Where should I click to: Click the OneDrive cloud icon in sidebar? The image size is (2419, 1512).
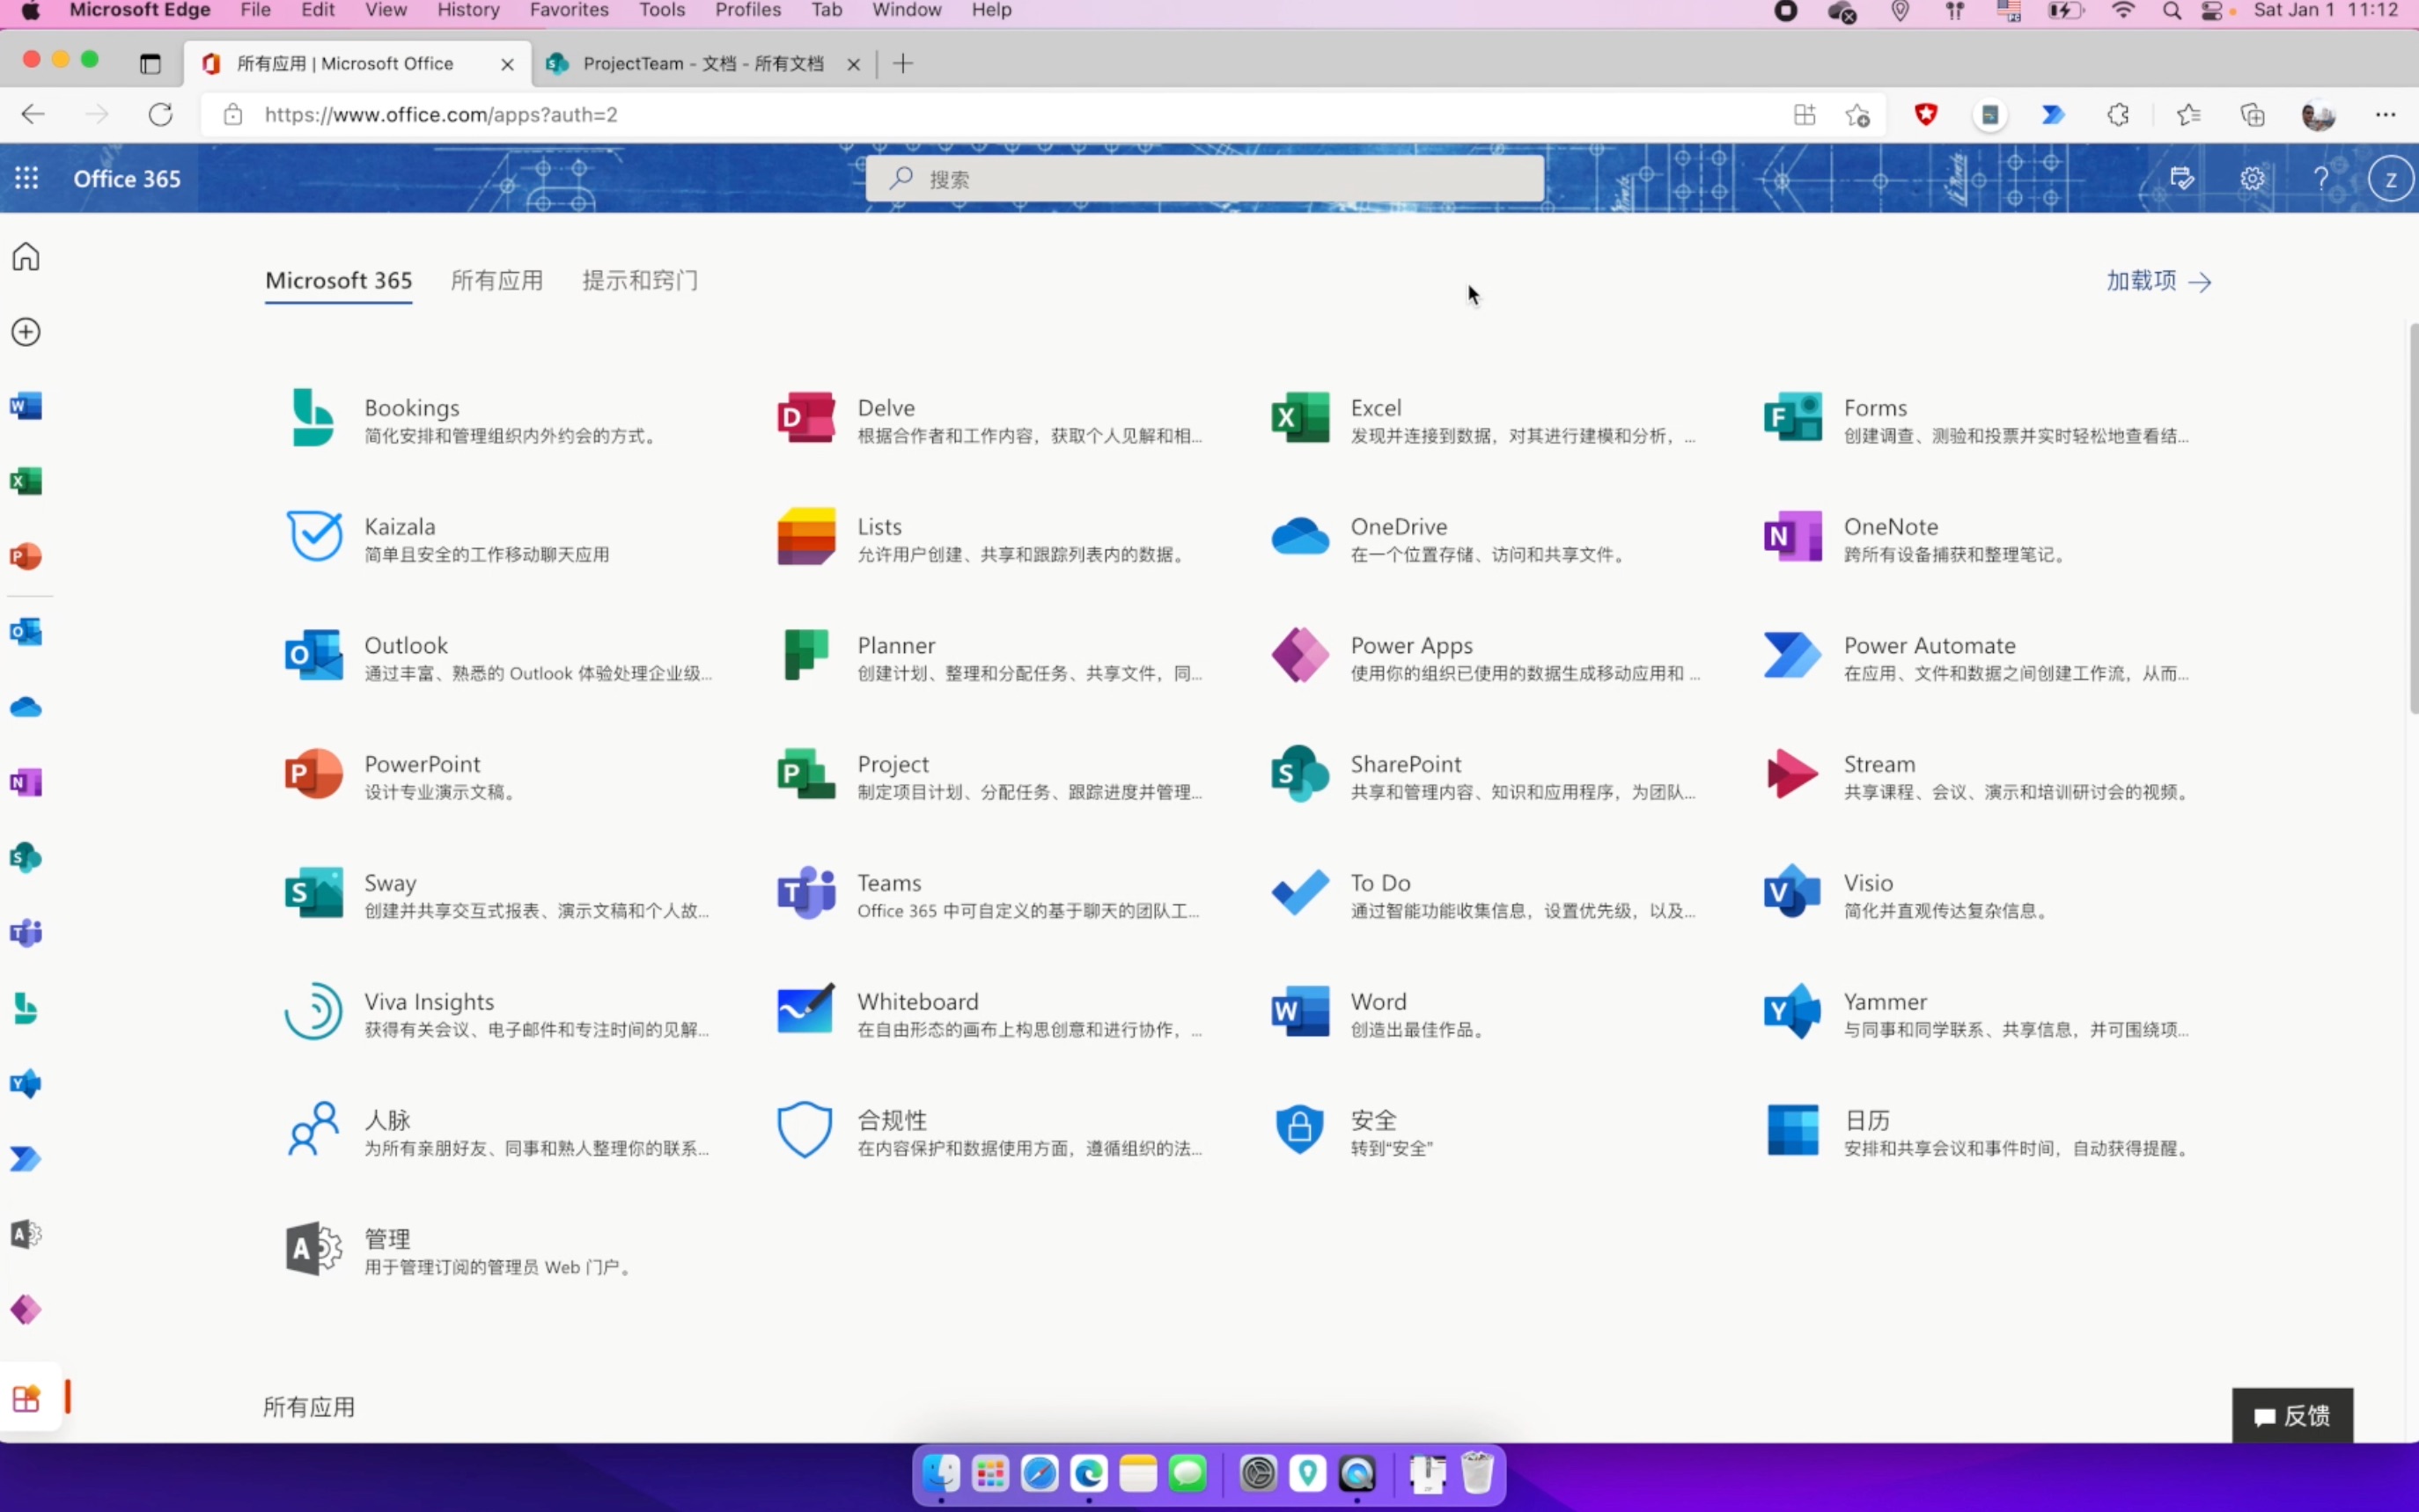25,707
